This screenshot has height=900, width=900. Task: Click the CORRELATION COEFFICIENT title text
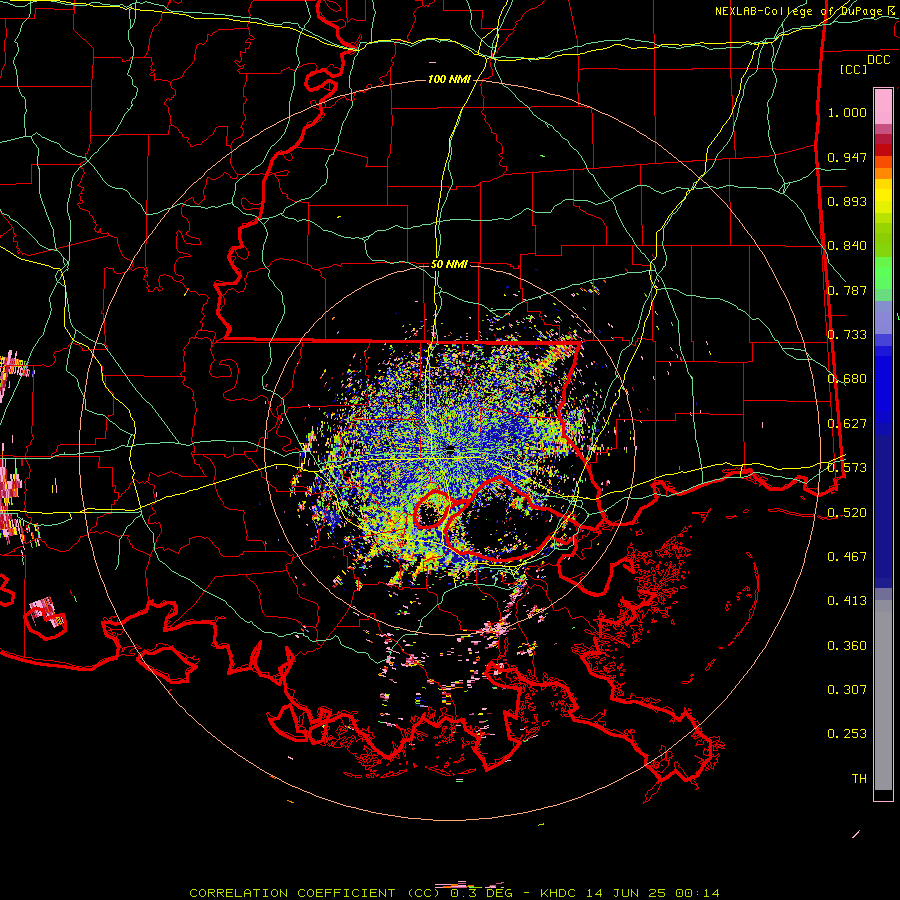point(292,893)
